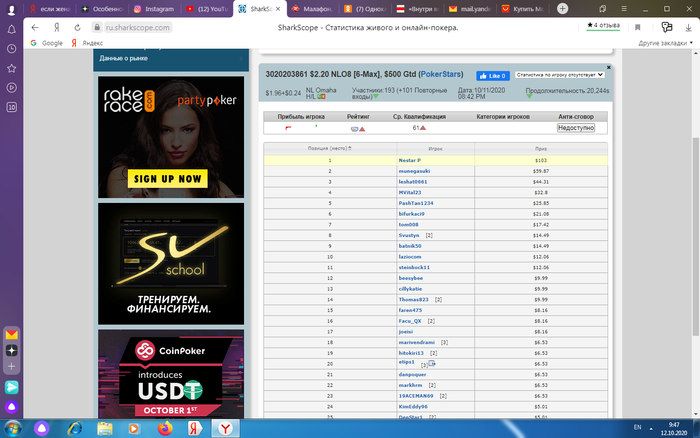Launch Alice assistant from sidebar

(12, 407)
